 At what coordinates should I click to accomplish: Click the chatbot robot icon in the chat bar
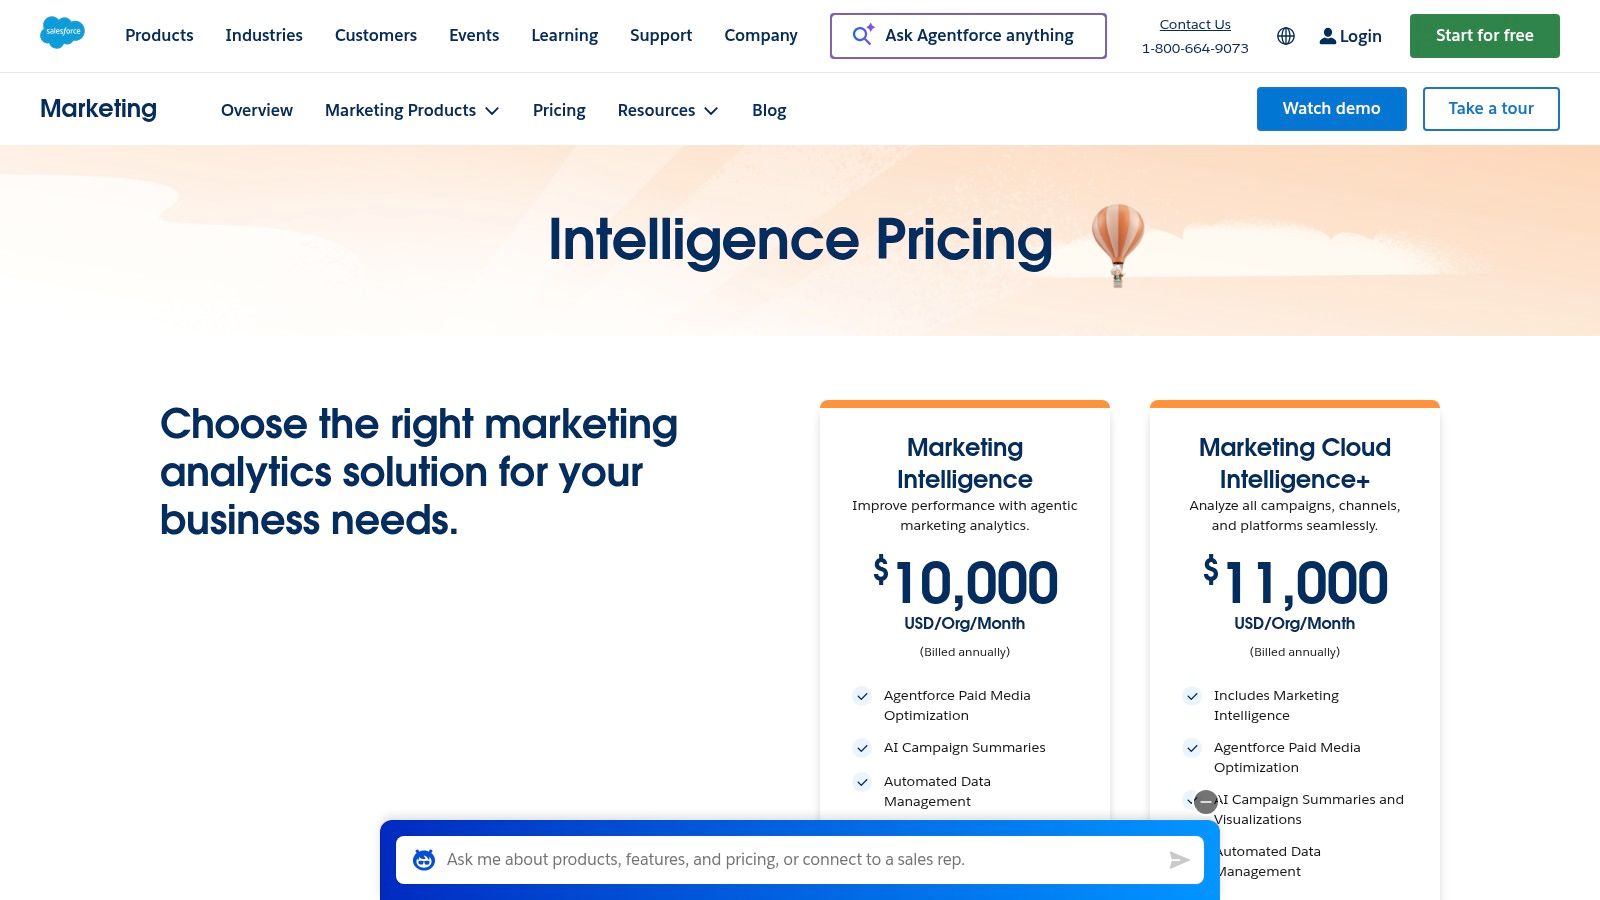(422, 859)
